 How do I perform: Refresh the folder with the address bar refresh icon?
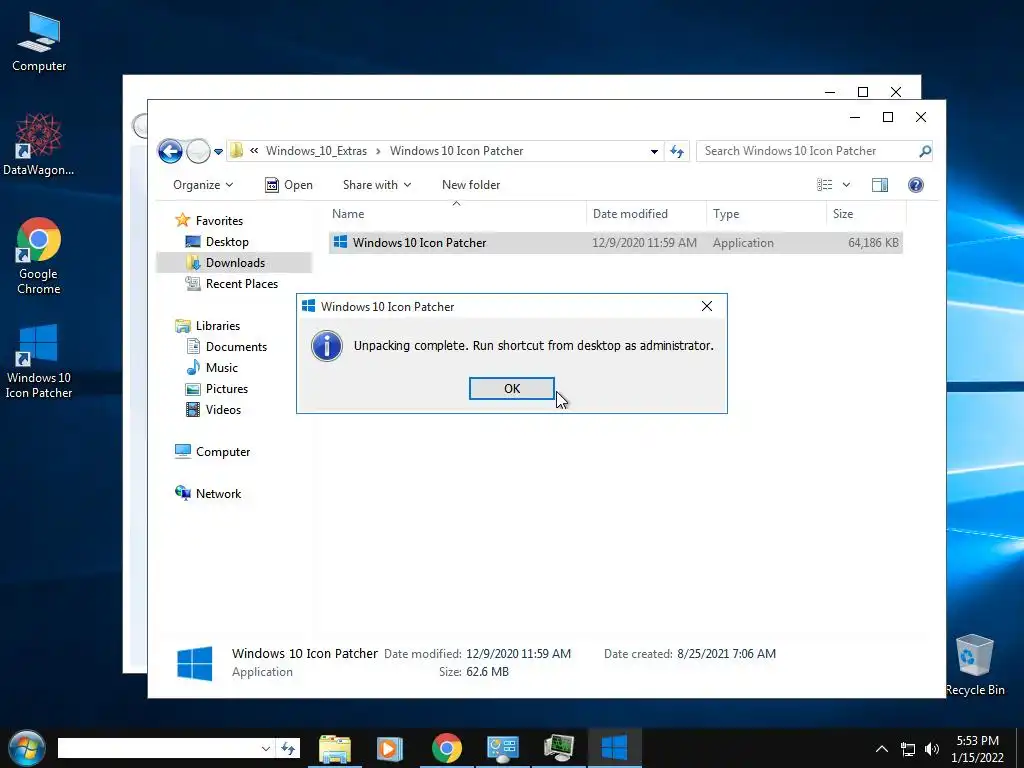(x=677, y=152)
